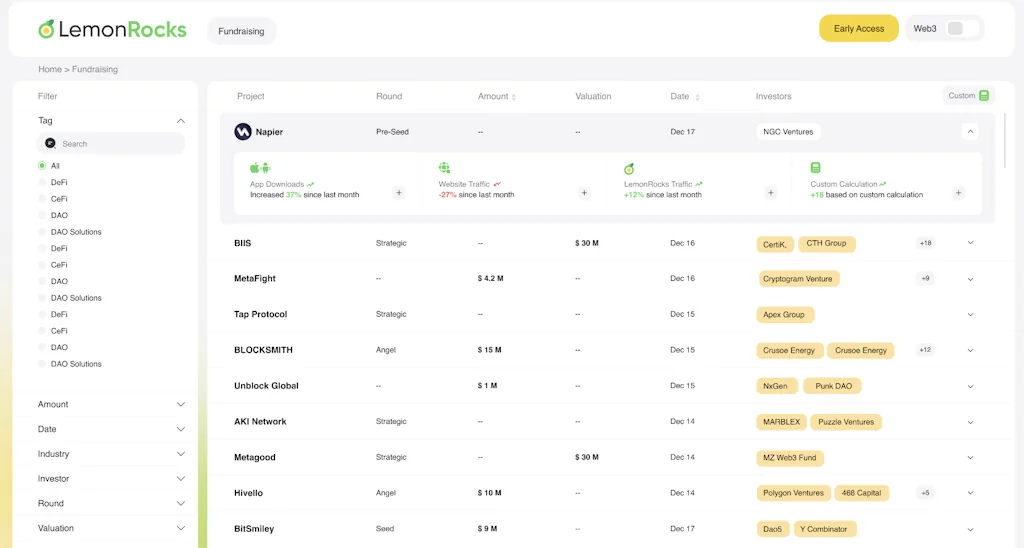
Task: Click the LemonRocks logo
Action: pyautogui.click(x=112, y=29)
